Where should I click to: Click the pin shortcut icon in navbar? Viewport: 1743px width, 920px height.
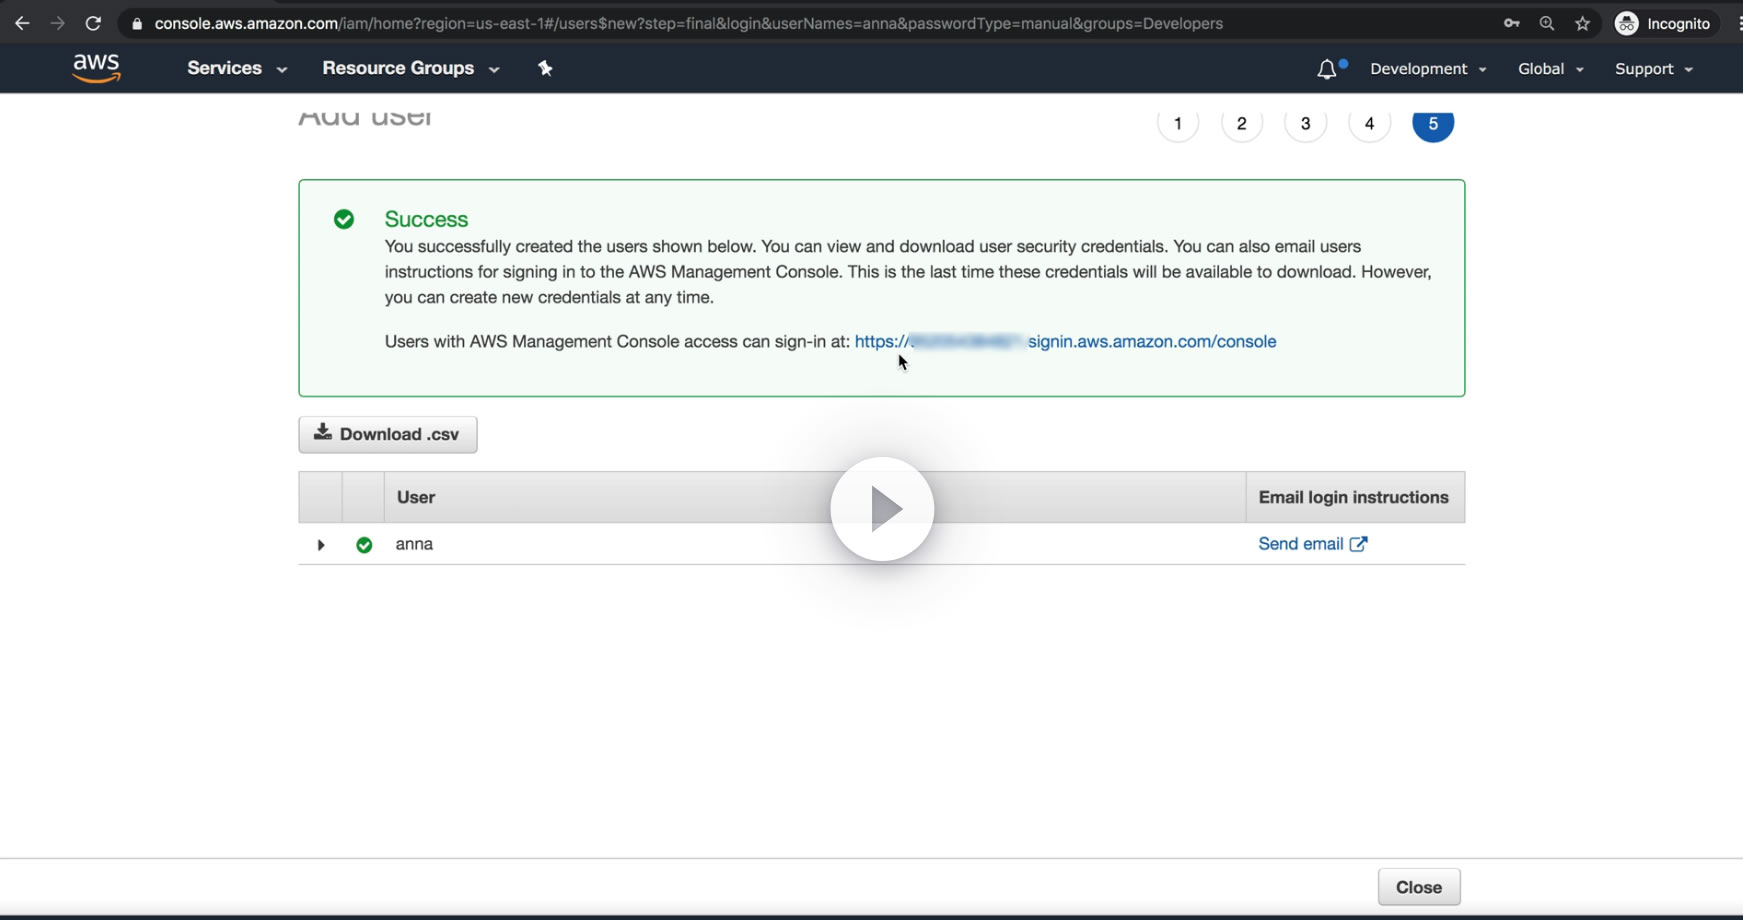click(545, 68)
